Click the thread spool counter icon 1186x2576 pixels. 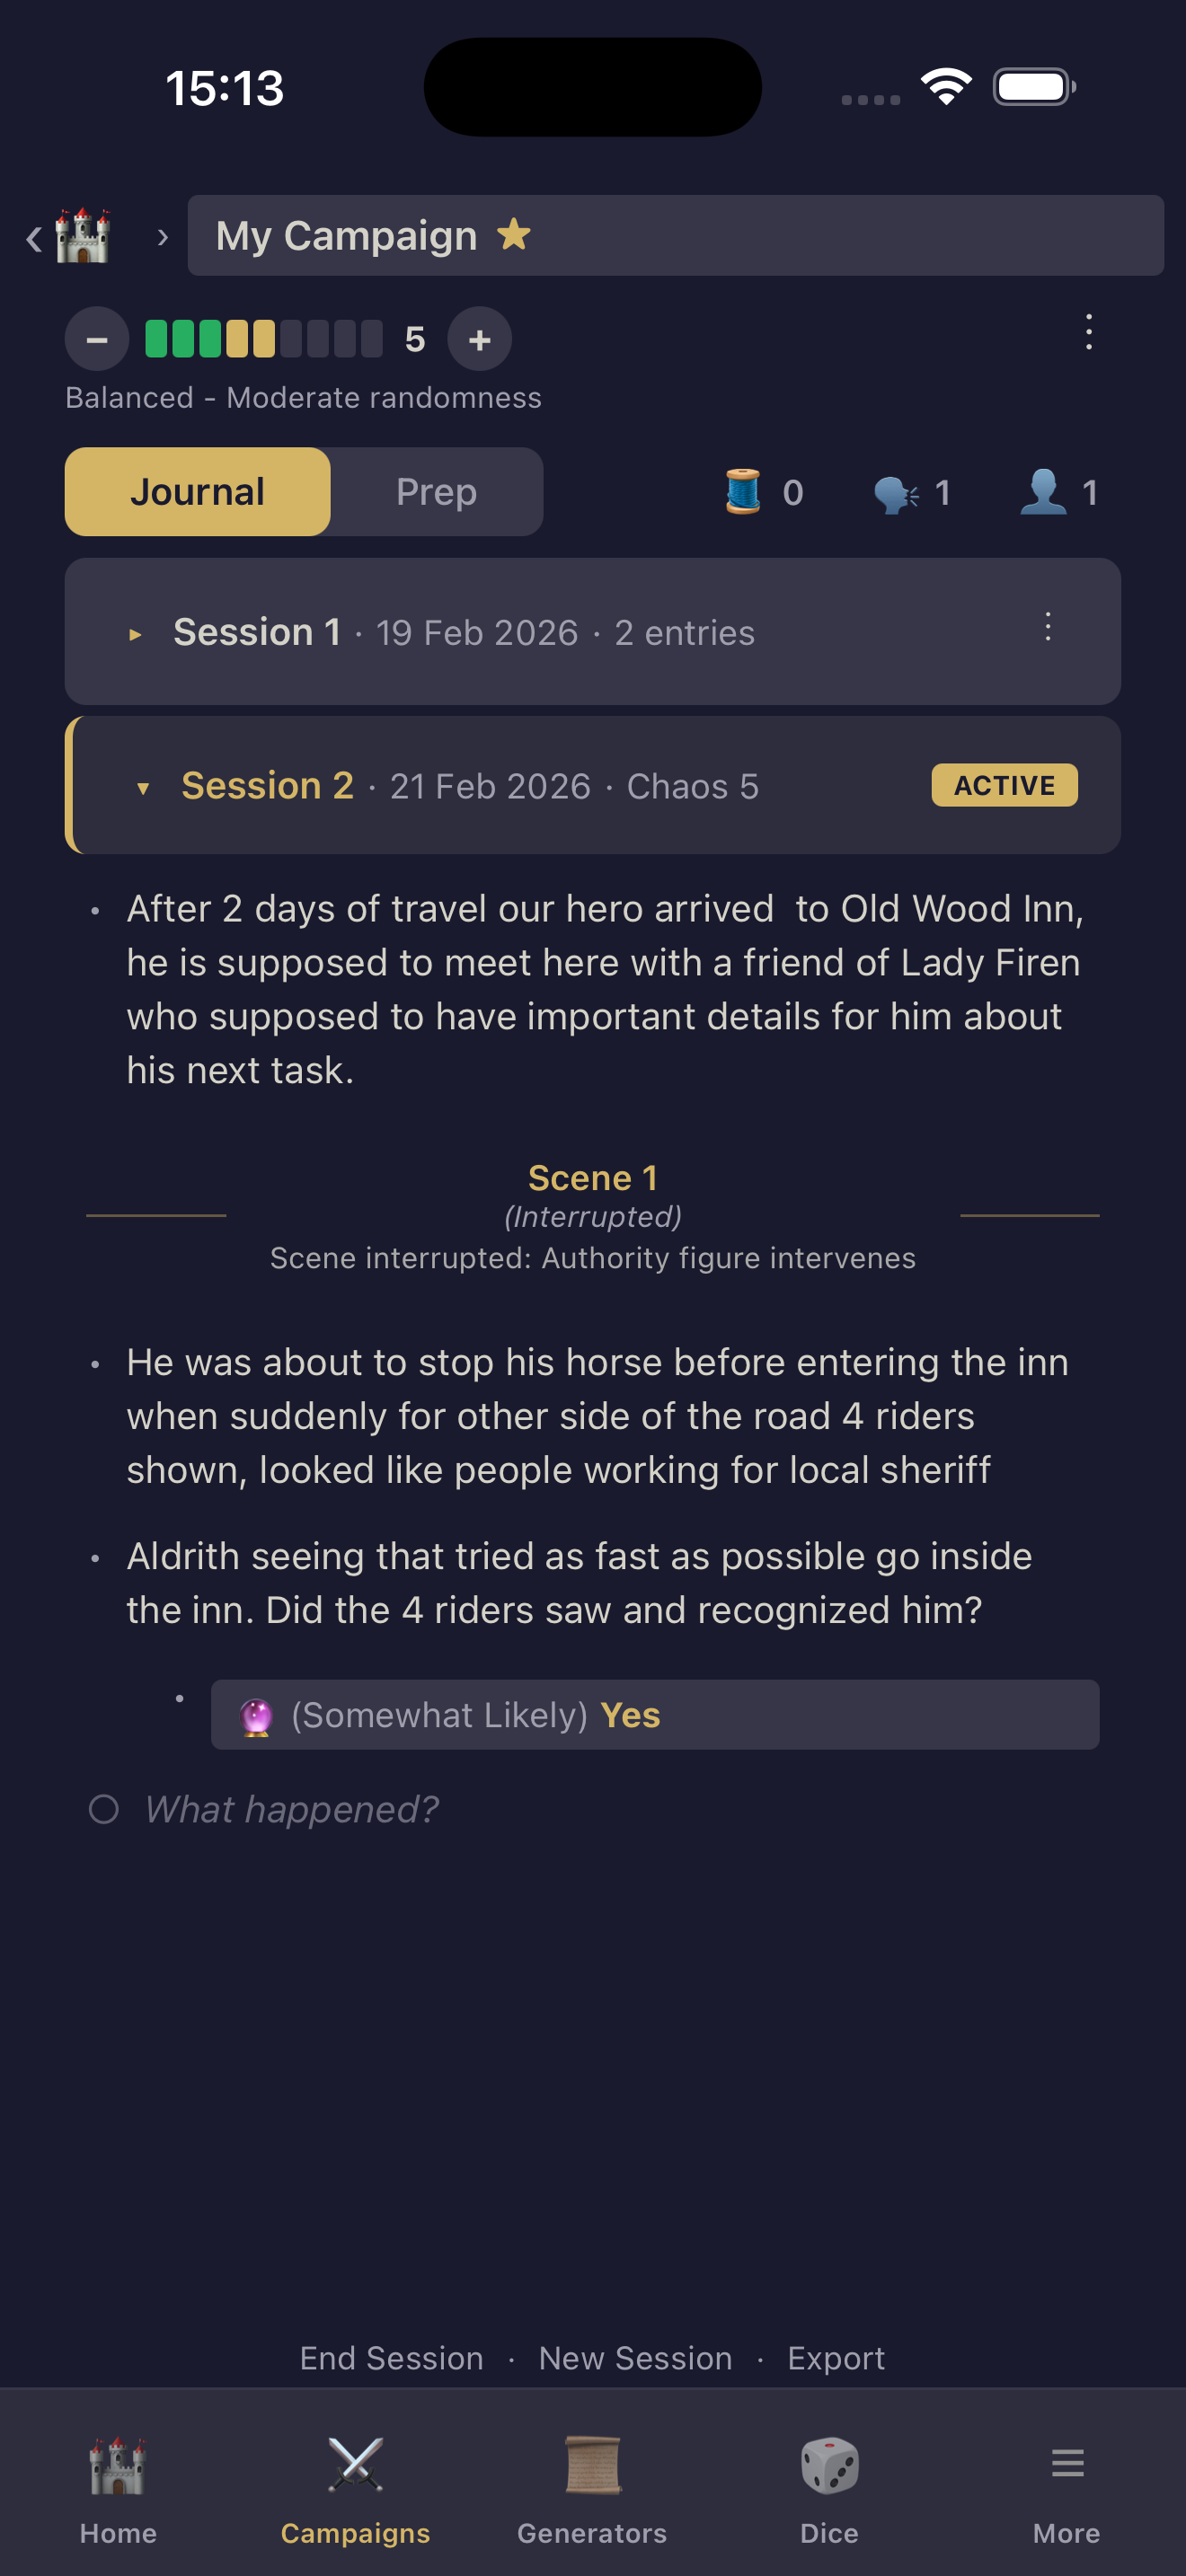743,492
